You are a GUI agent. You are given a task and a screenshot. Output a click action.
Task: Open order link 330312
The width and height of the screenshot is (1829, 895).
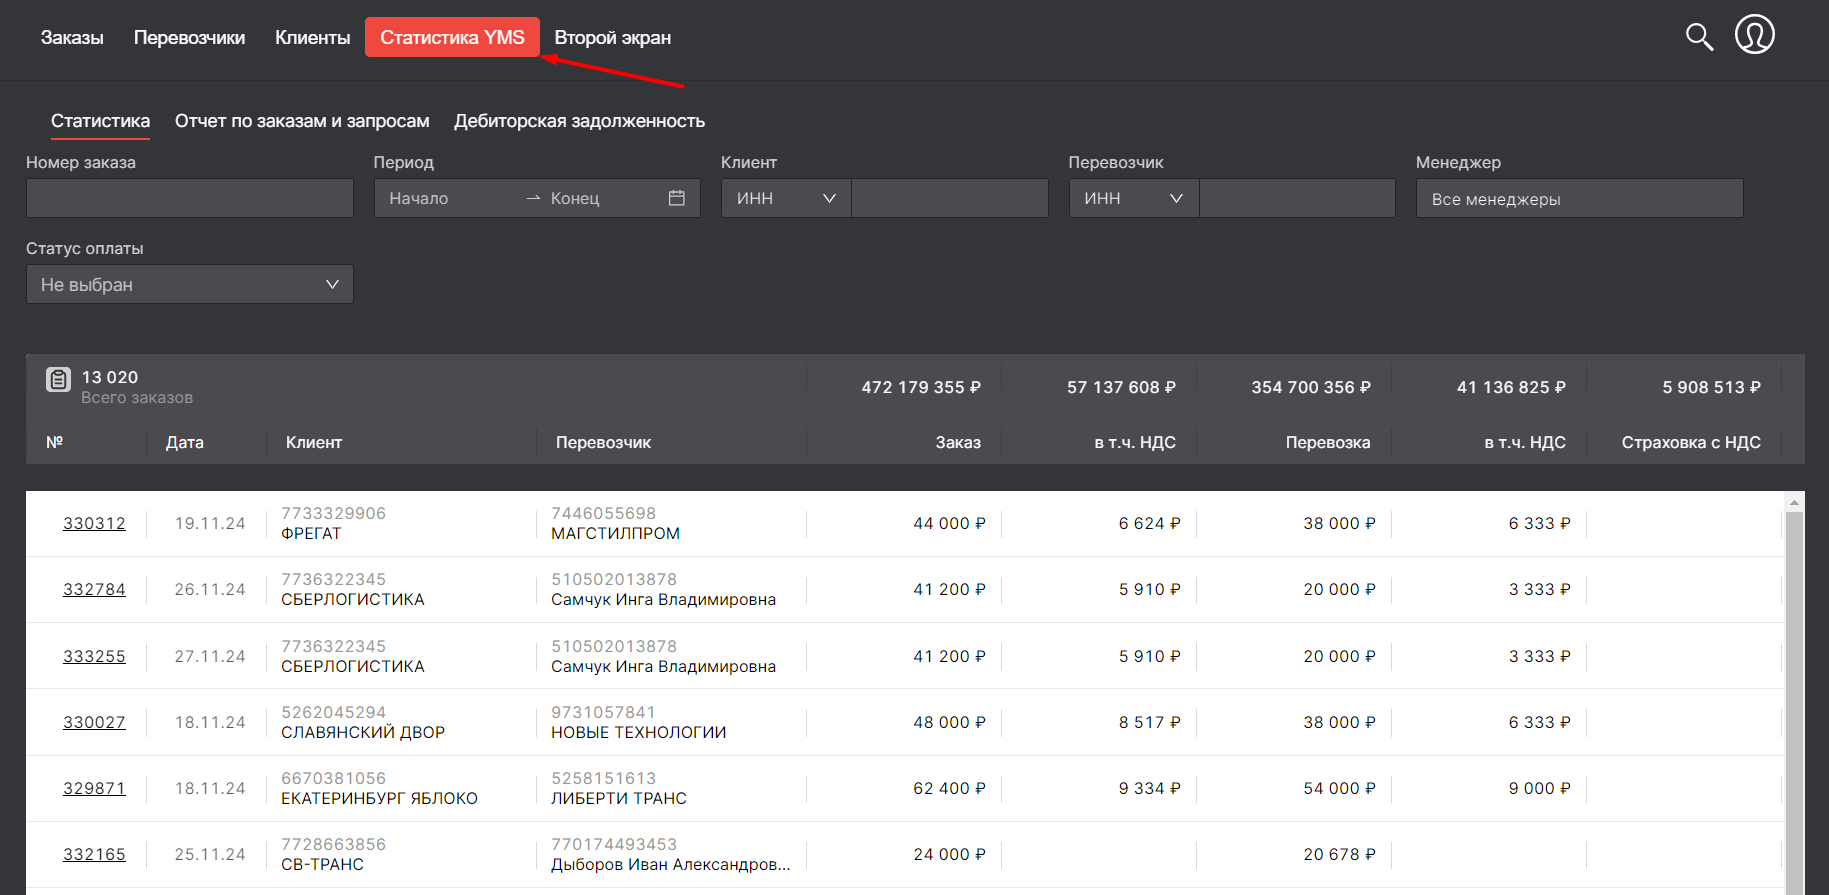[94, 523]
